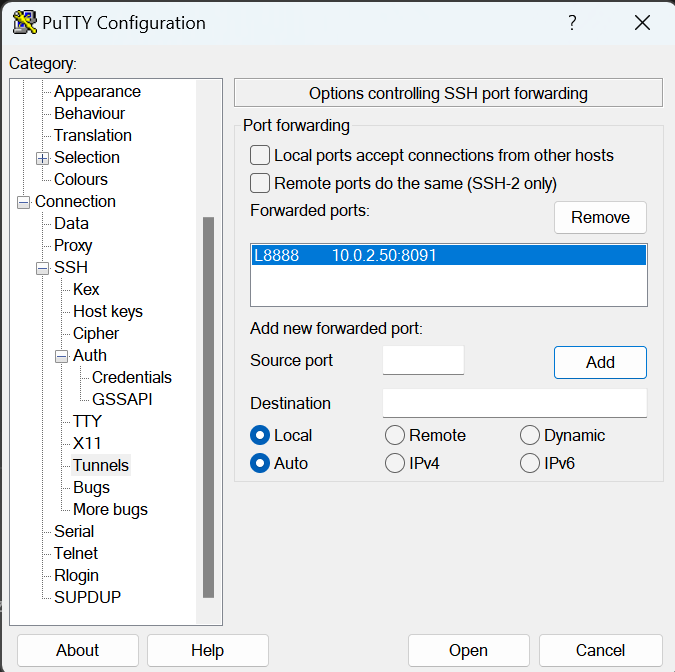Expand the Selection tree node
Screen dimensions: 675x672
pyautogui.click(x=42, y=158)
